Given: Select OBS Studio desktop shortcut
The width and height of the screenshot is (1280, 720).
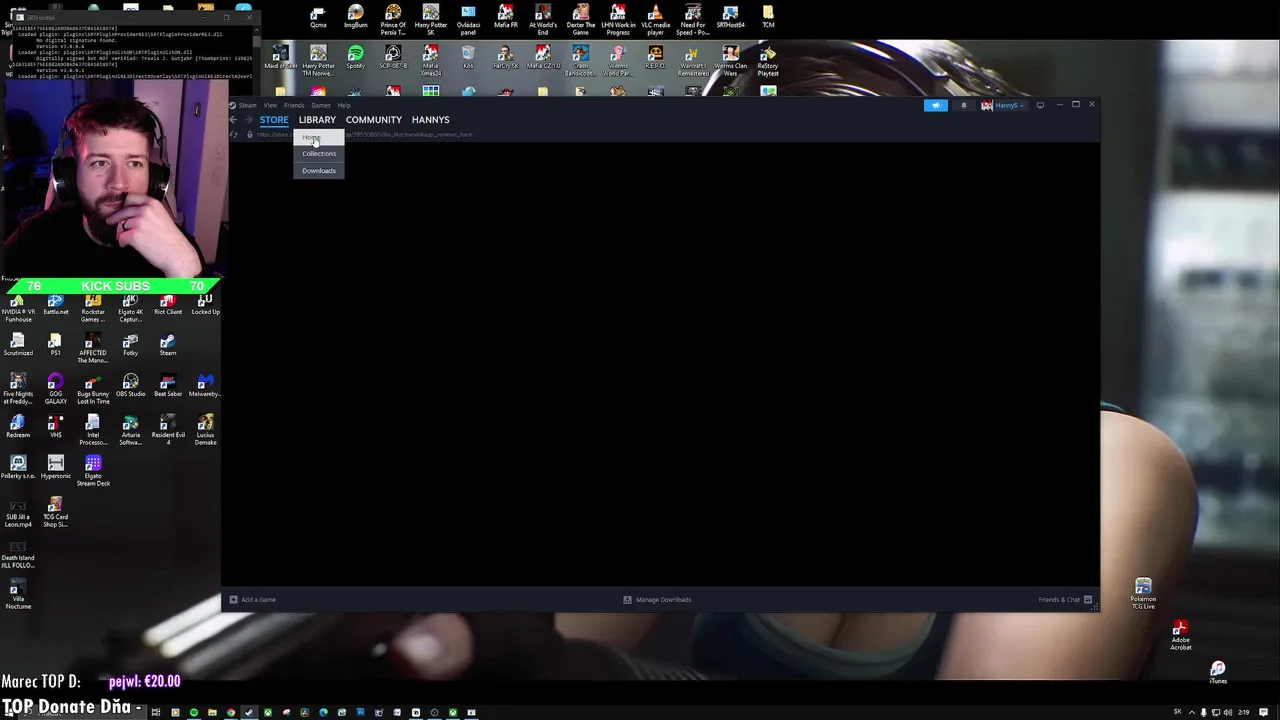Looking at the screenshot, I should click(130, 387).
